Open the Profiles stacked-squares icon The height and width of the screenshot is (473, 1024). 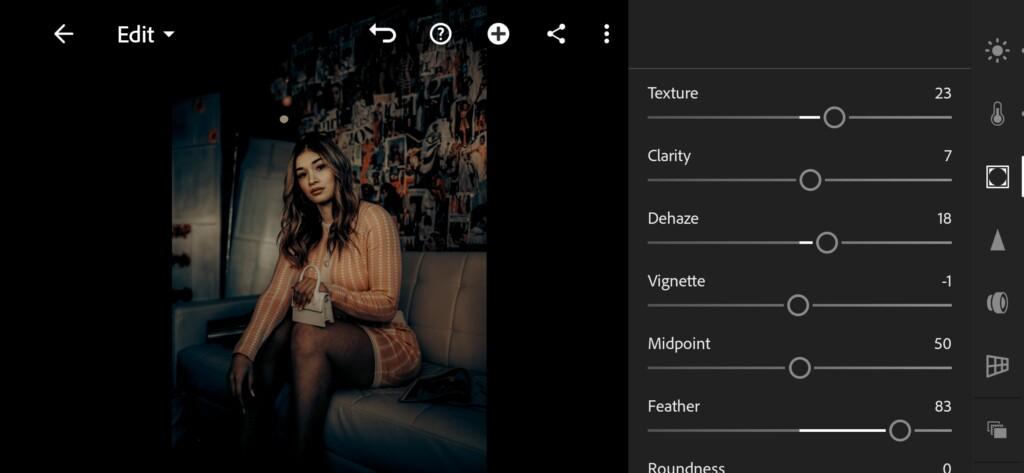997,429
